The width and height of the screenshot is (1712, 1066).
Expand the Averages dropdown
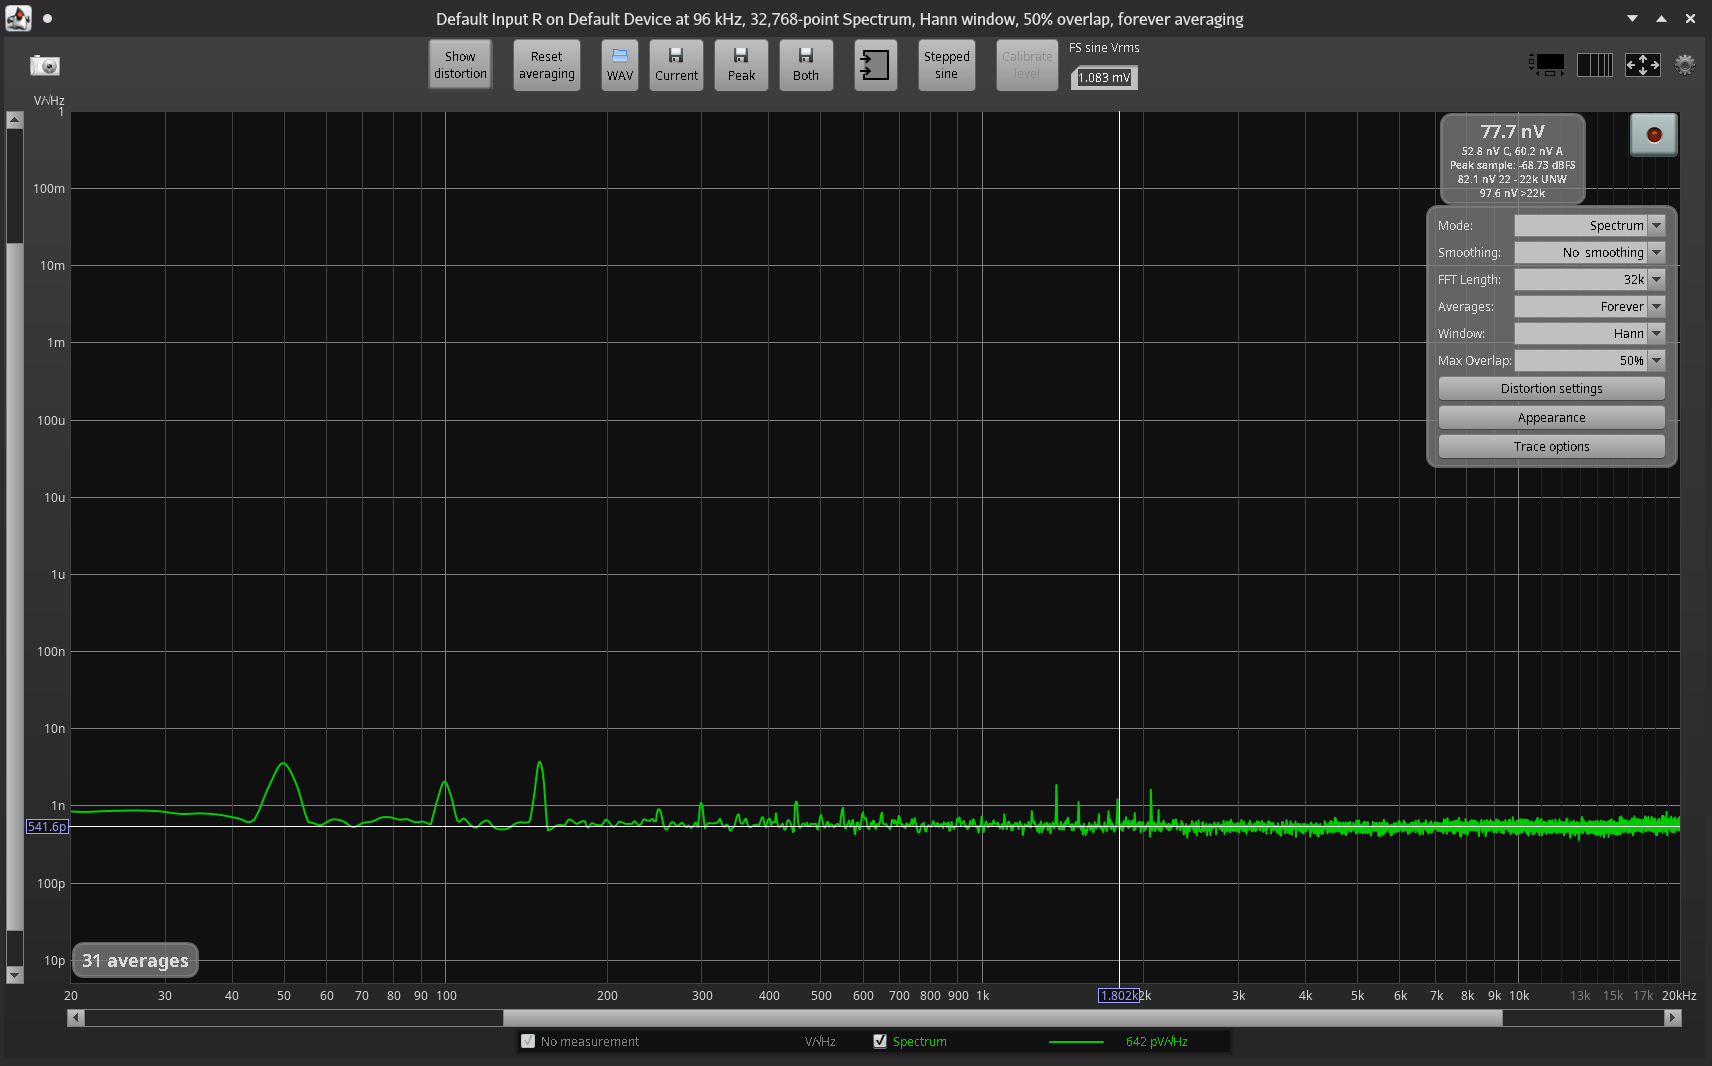1656,306
